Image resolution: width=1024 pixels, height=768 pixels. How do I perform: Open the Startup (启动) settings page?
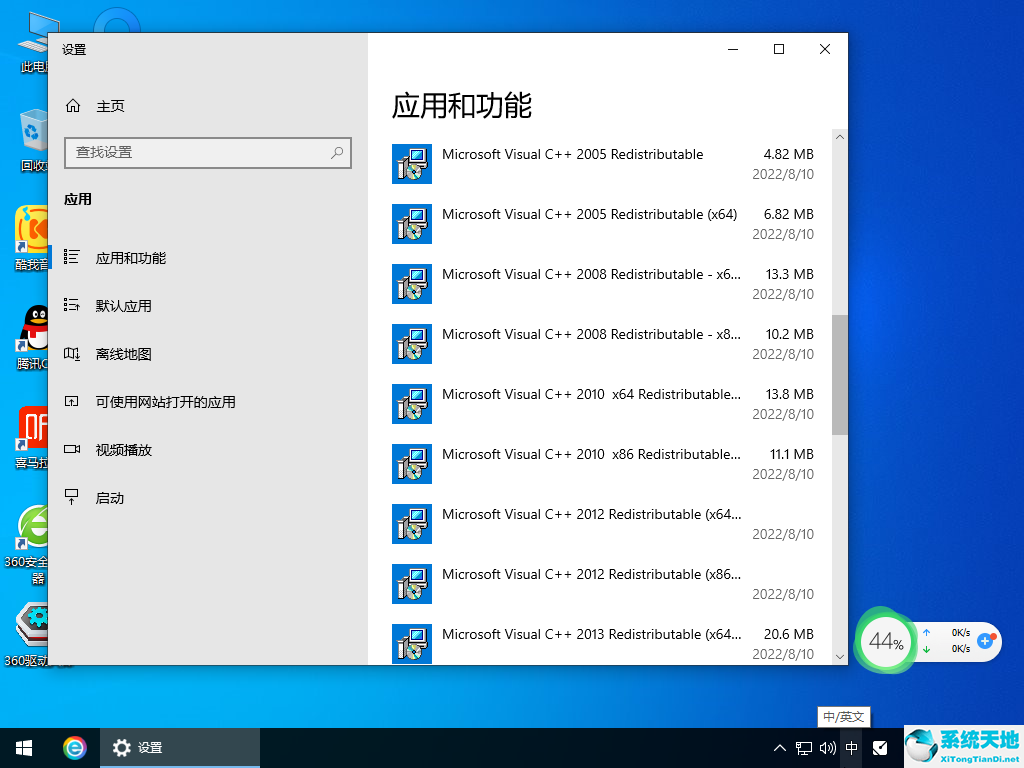coord(110,498)
